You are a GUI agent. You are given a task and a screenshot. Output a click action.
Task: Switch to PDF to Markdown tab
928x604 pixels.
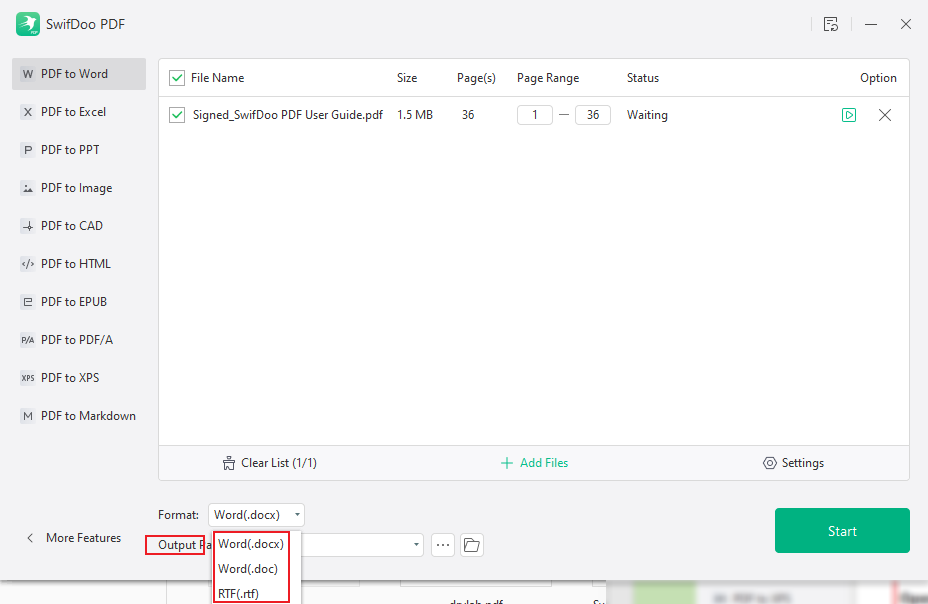pos(79,416)
